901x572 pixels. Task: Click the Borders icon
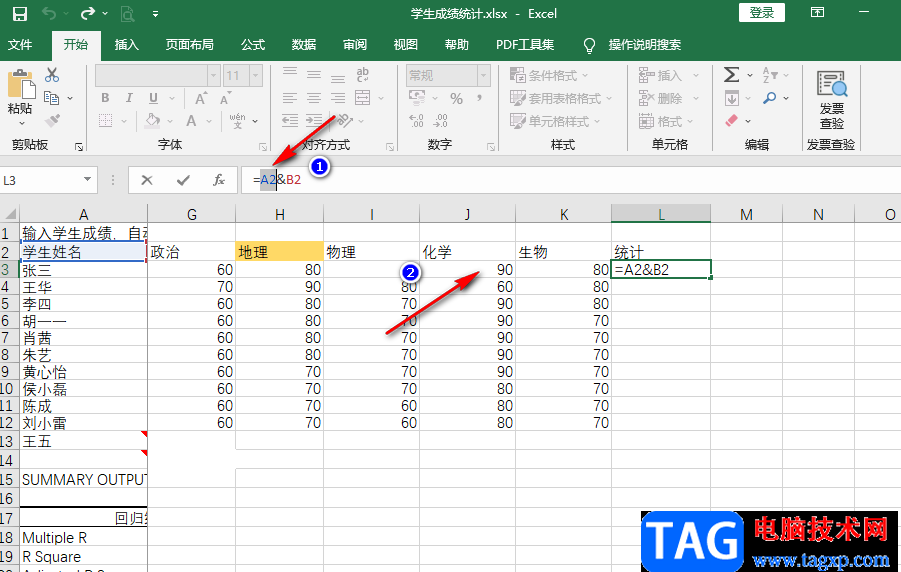(105, 121)
